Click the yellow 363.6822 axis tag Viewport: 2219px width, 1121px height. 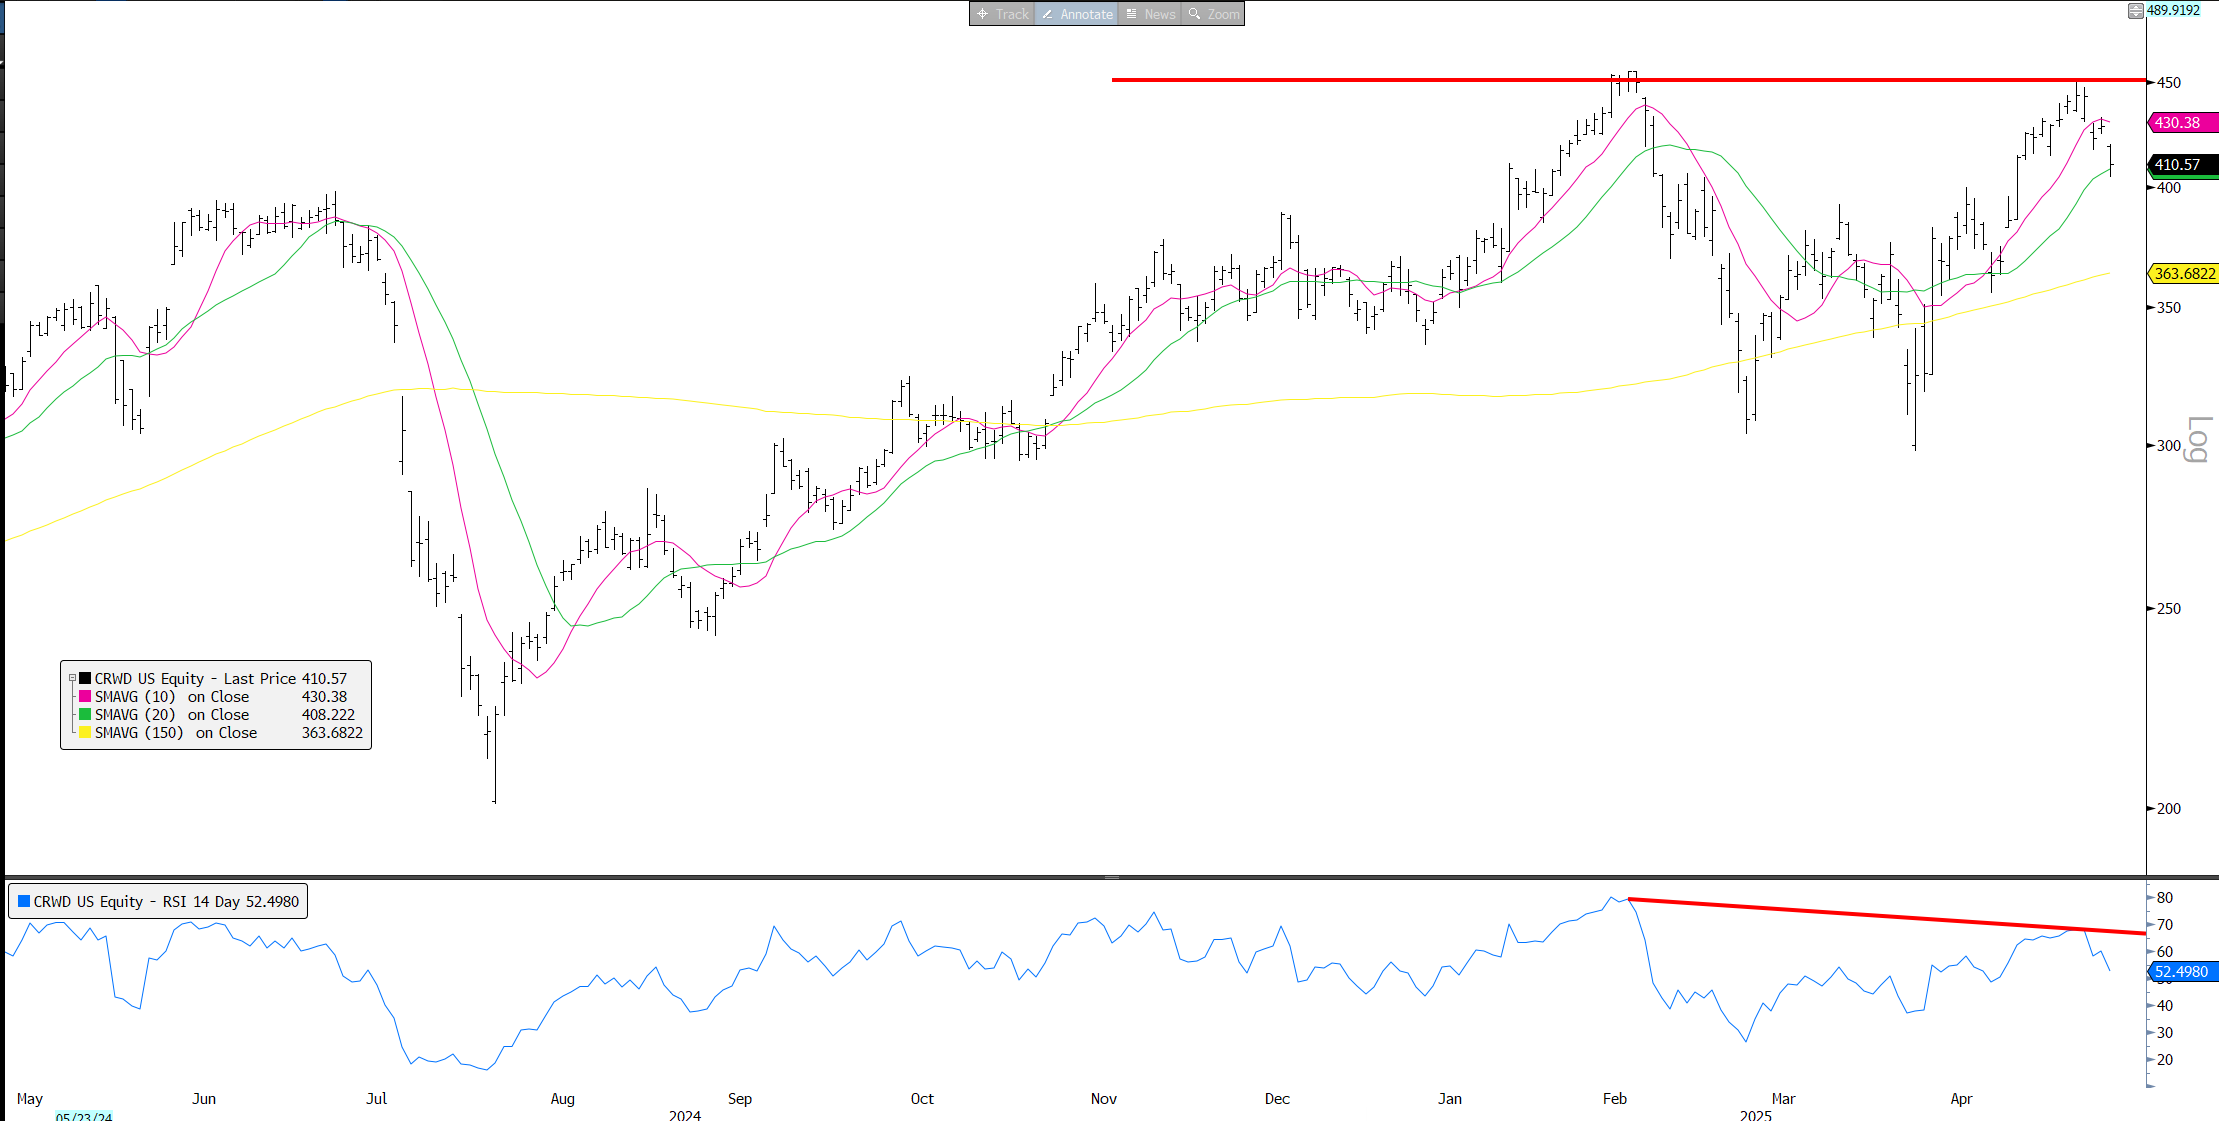(2184, 273)
